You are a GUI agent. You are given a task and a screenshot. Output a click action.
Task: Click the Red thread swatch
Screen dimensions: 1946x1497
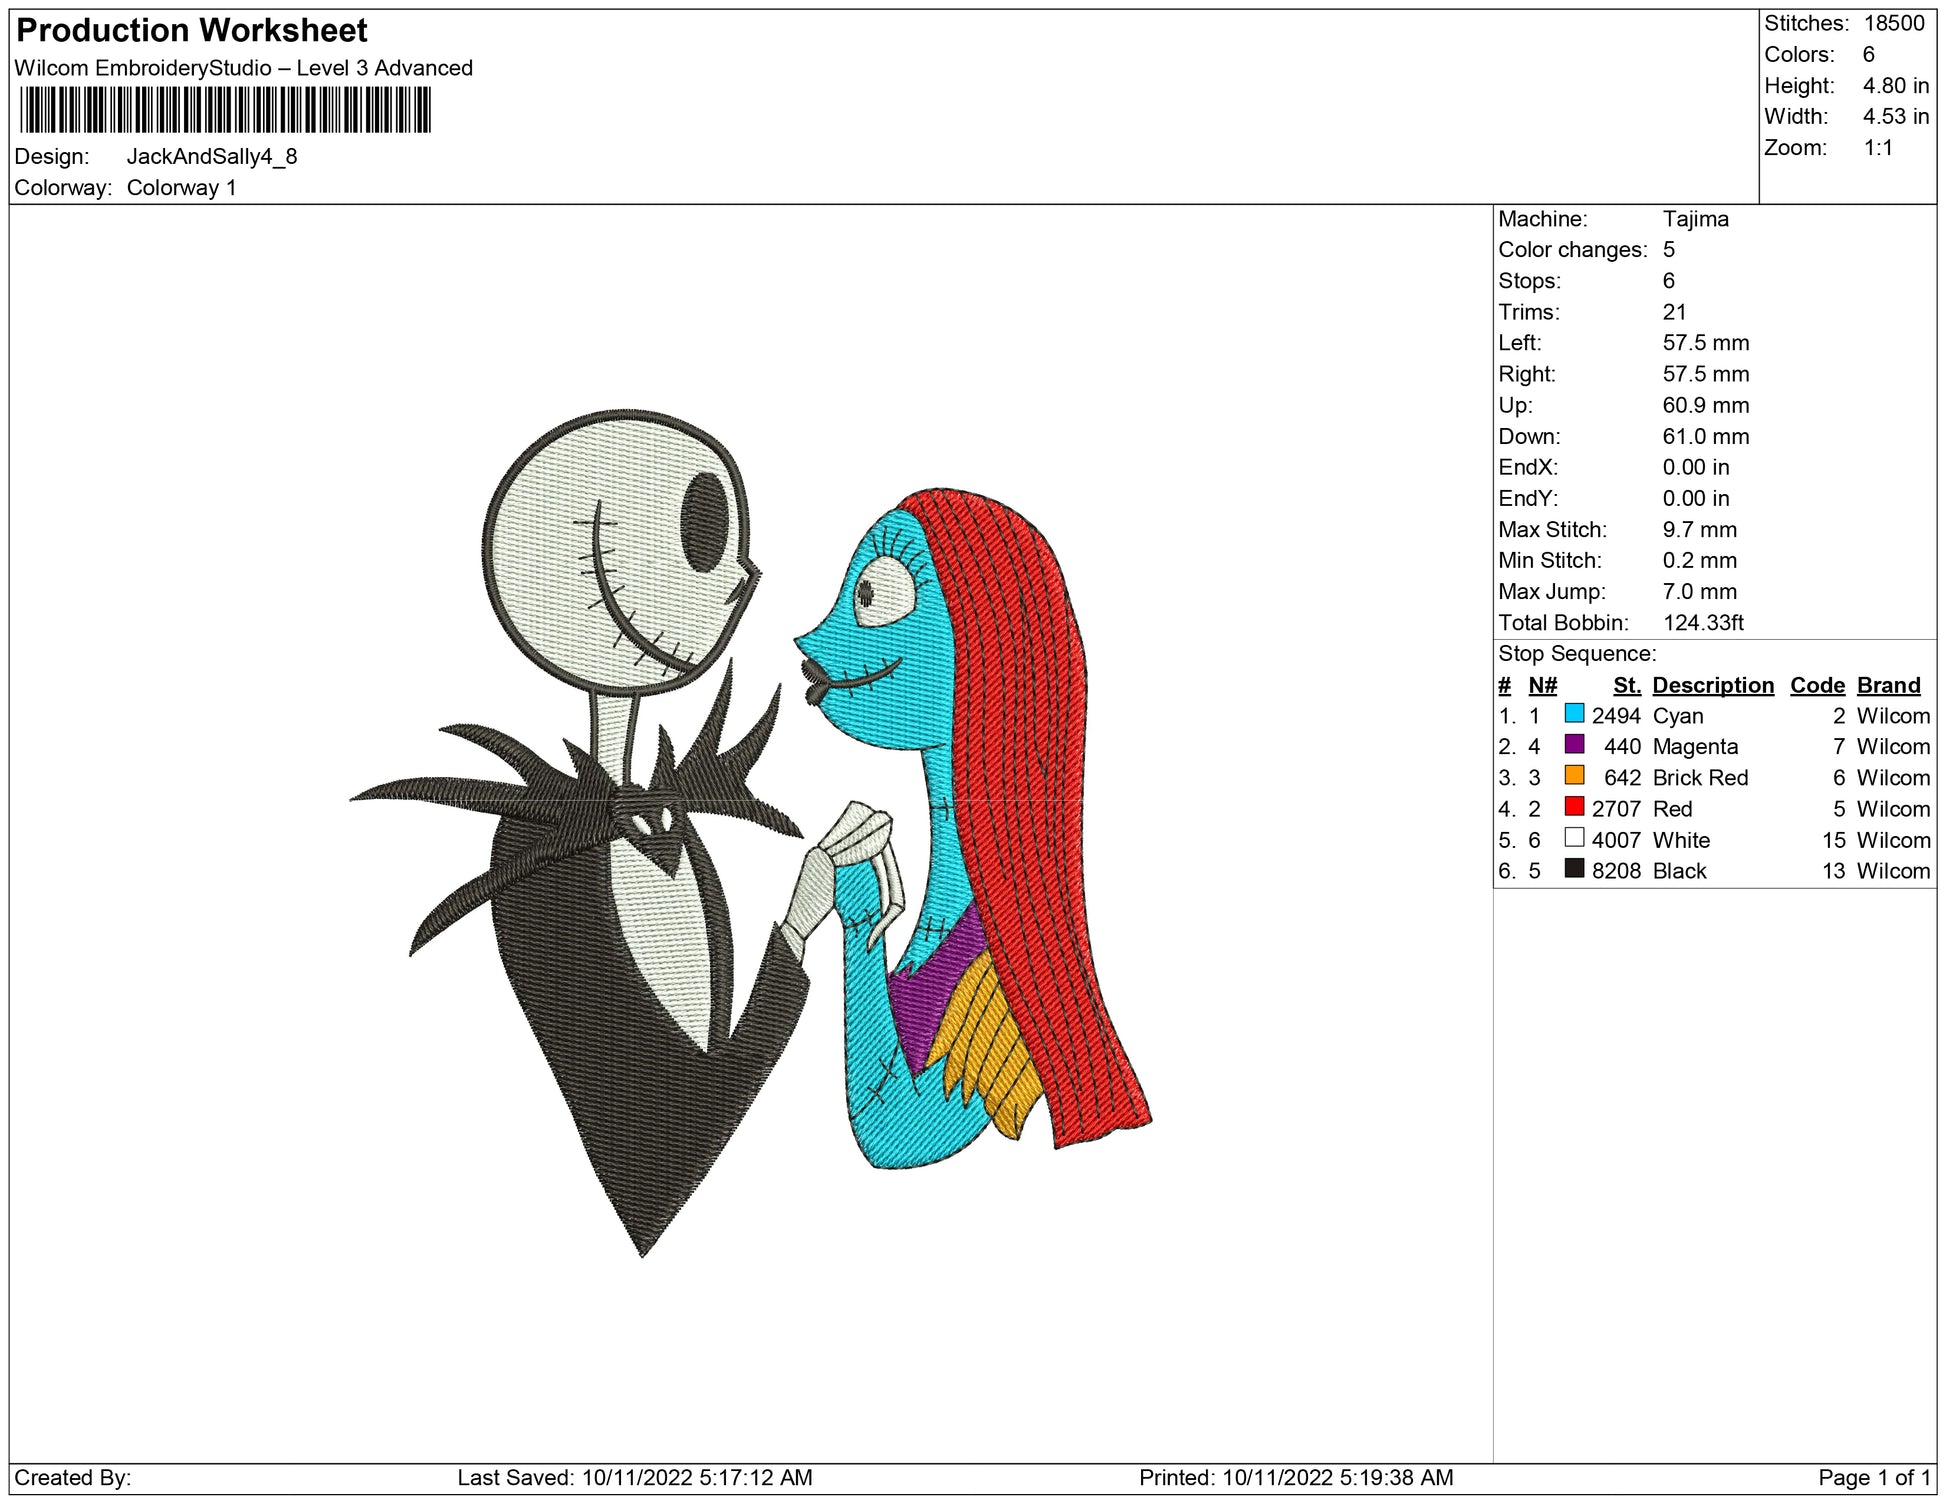point(1574,807)
